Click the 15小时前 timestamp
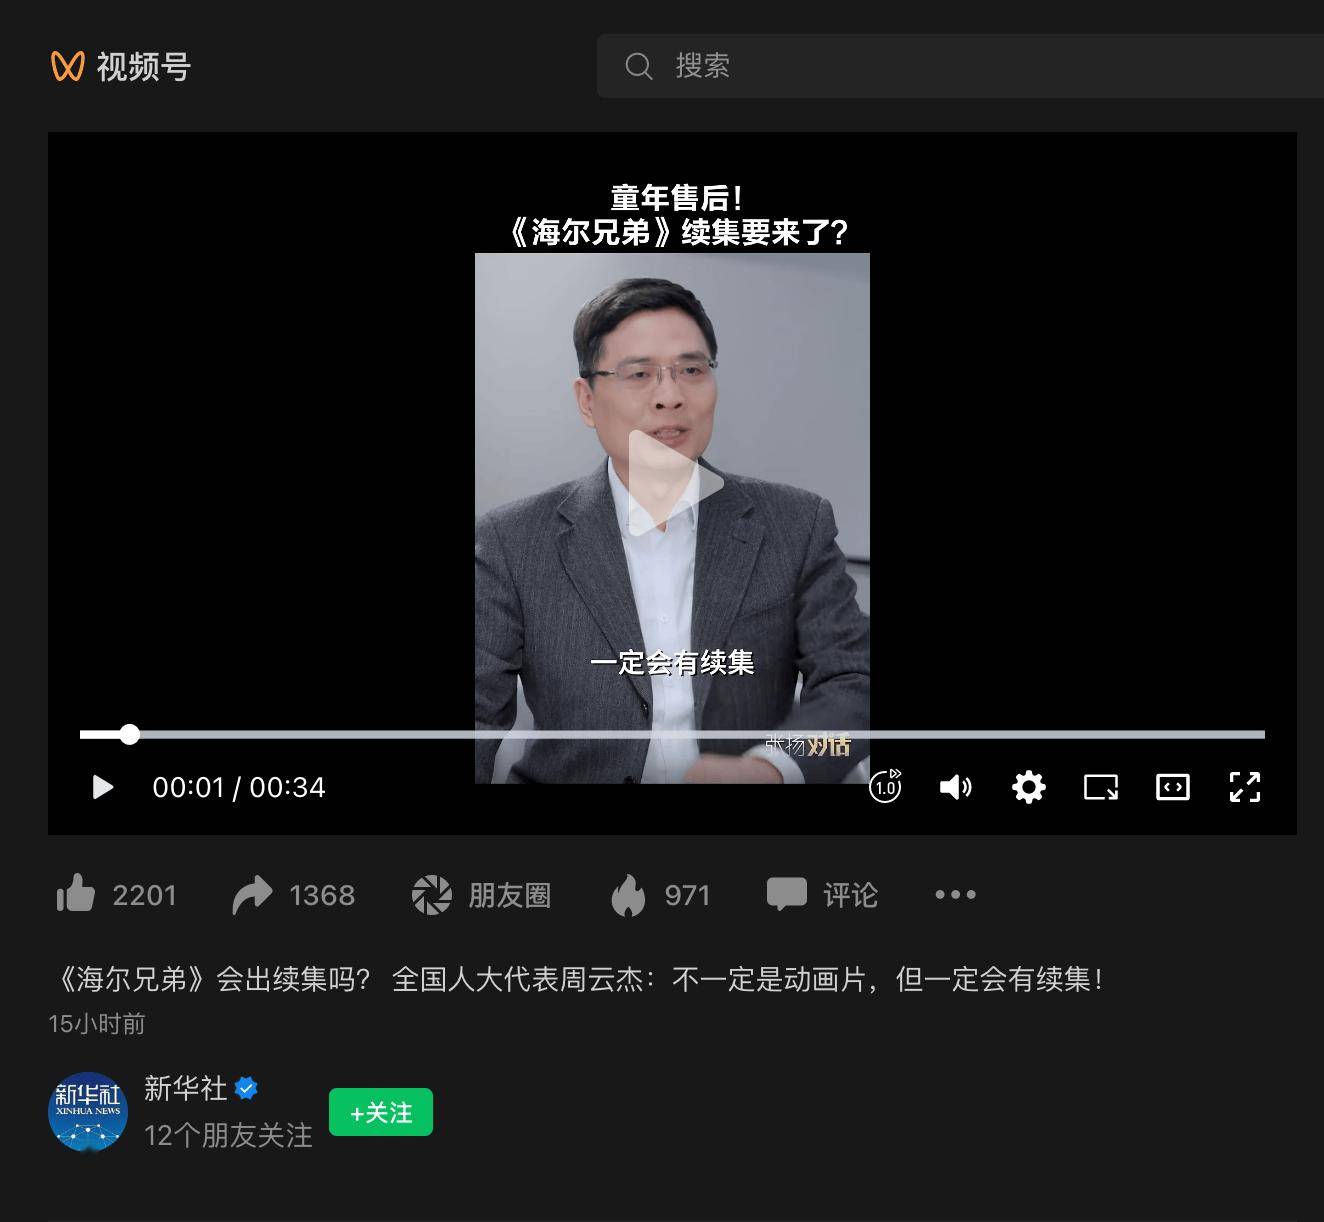This screenshot has width=1324, height=1222. (x=97, y=1023)
